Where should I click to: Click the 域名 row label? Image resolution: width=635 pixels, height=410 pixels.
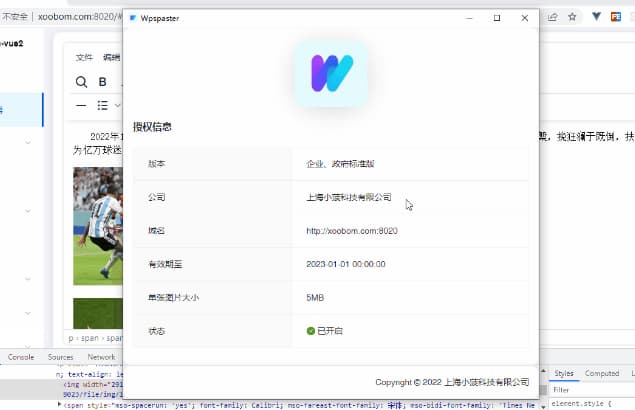pos(156,231)
